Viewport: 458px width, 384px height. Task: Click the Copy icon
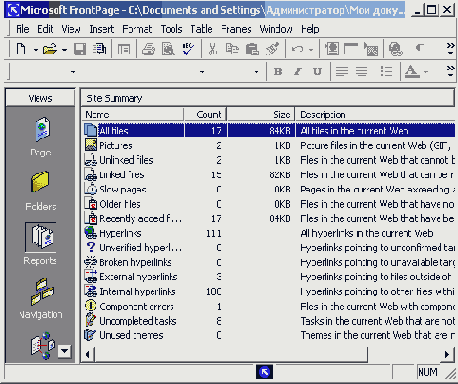click(x=232, y=49)
